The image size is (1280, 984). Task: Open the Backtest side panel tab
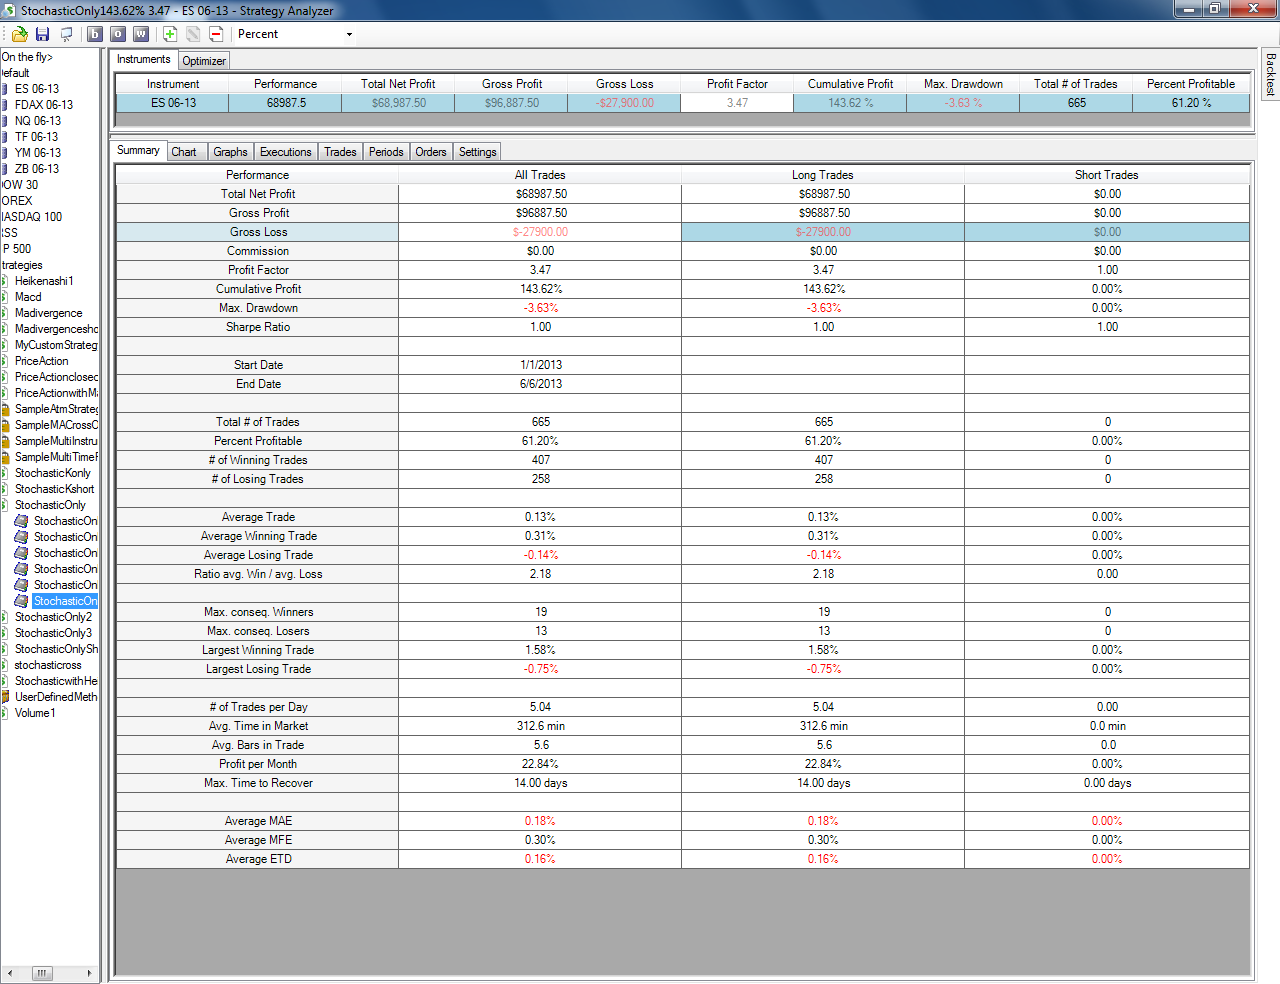1271,75
